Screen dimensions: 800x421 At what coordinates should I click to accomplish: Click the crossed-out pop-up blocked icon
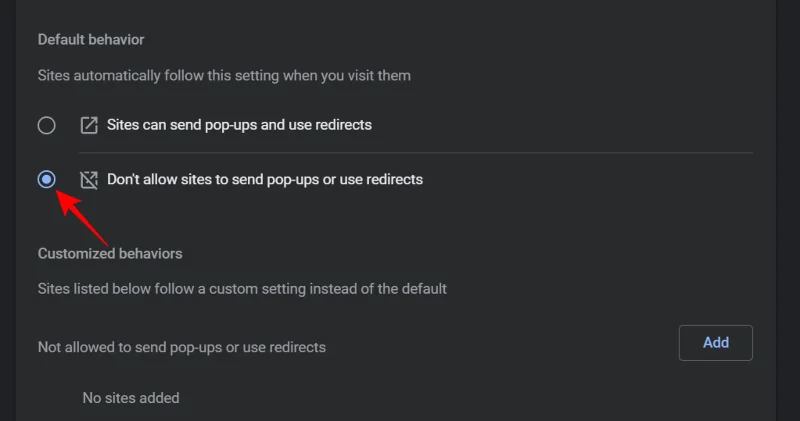click(x=89, y=180)
